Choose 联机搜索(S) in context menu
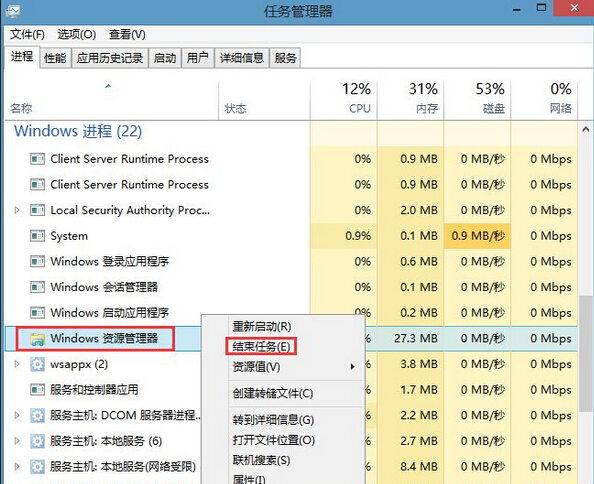 261,460
